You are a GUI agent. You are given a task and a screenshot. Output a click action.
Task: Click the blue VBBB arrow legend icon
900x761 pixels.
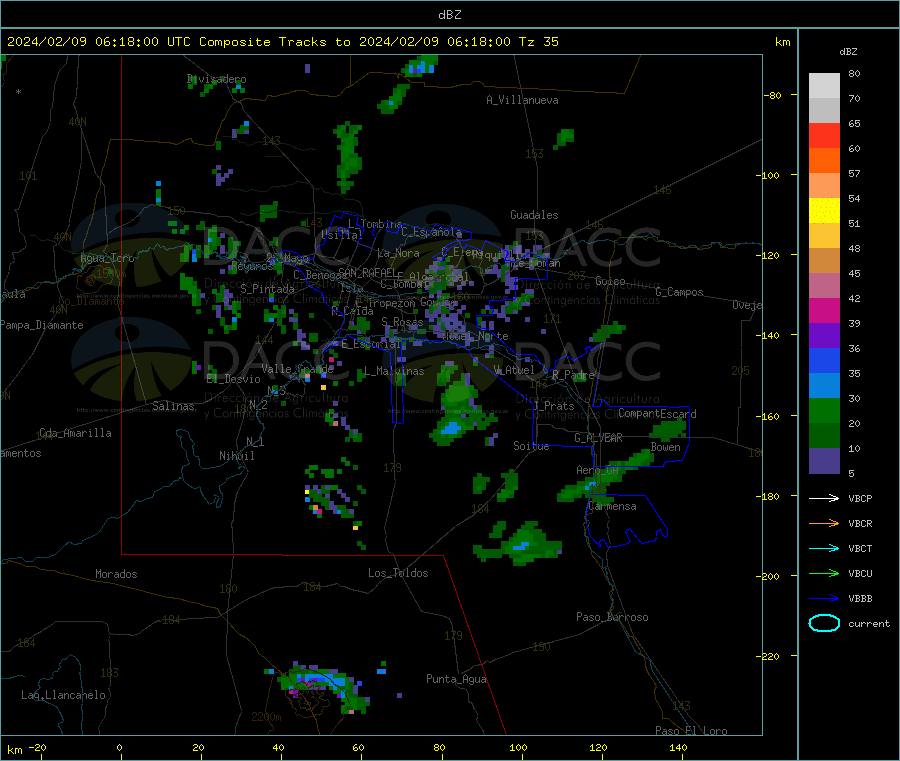pos(824,599)
